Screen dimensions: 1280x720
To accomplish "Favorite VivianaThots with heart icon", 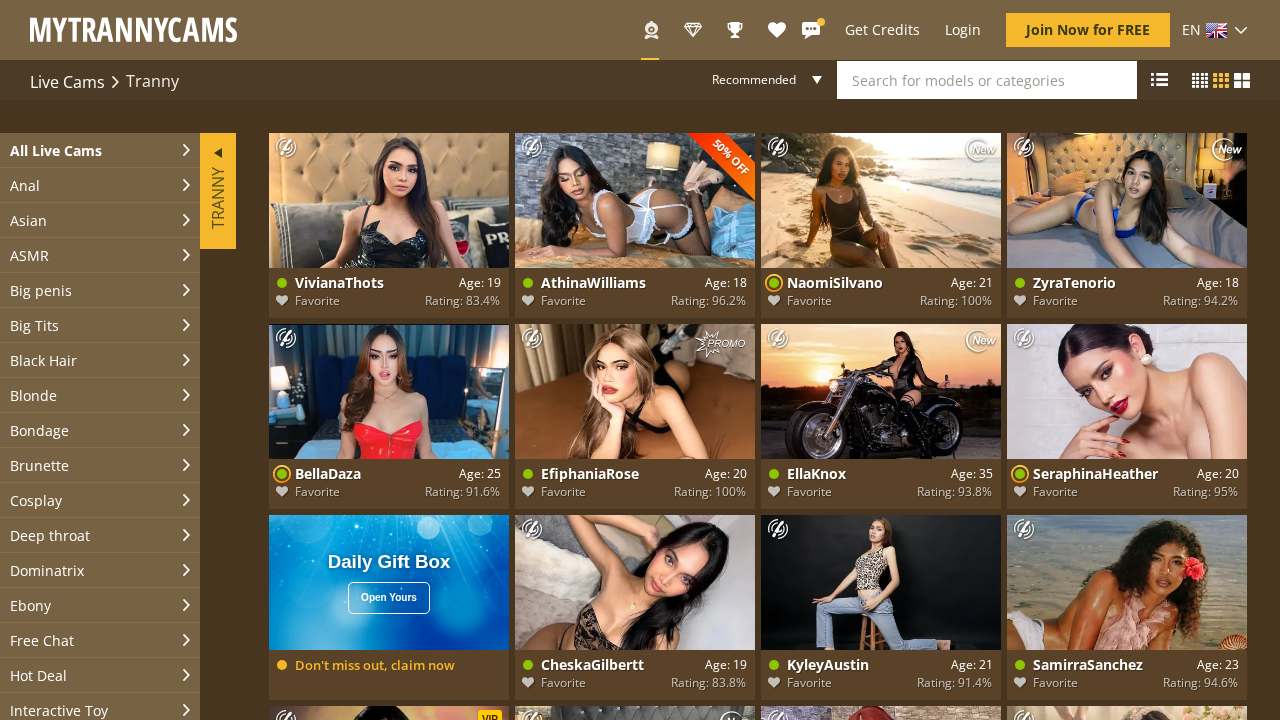I will tap(282, 300).
